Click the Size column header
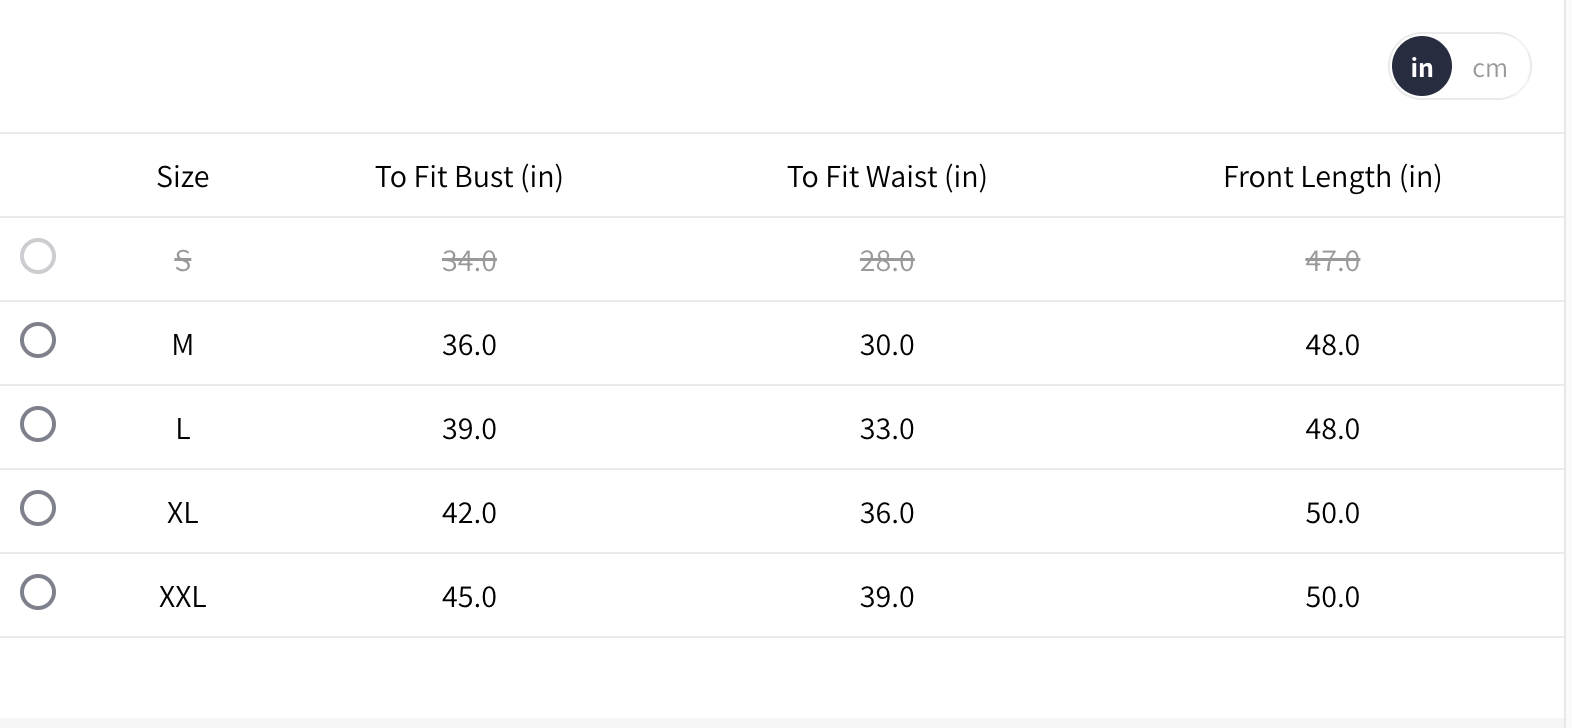The height and width of the screenshot is (728, 1572). click(x=183, y=177)
